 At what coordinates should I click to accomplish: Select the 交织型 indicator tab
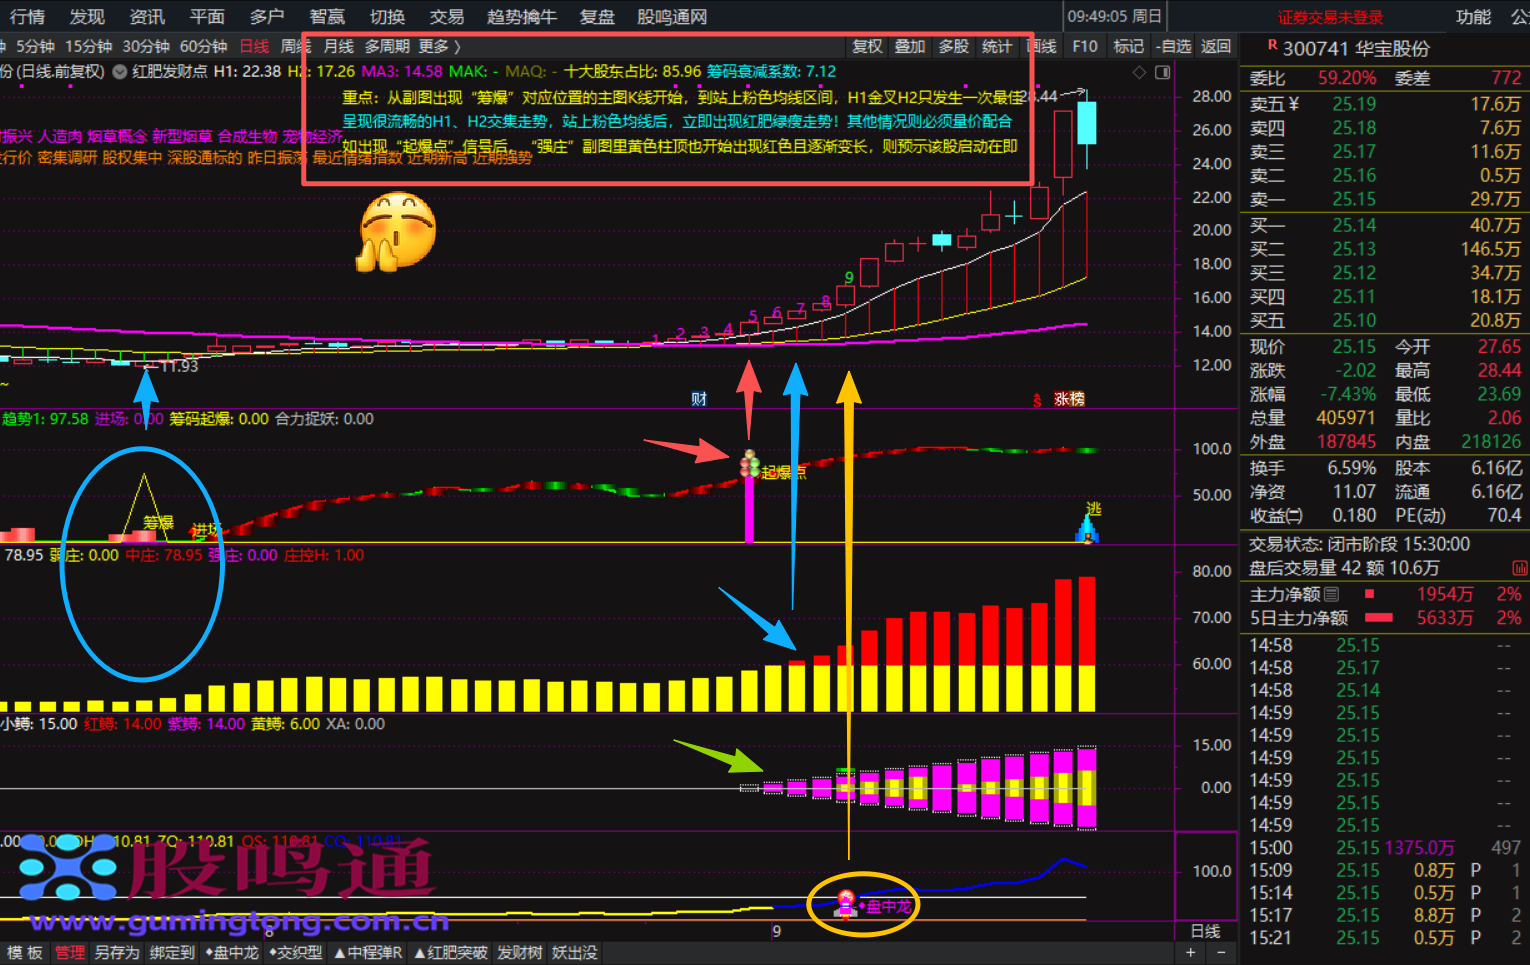click(x=296, y=953)
